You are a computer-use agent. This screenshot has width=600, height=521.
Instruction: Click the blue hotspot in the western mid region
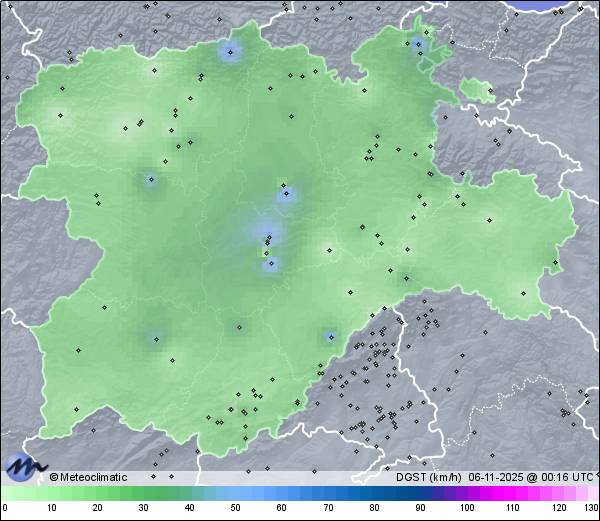[151, 181]
